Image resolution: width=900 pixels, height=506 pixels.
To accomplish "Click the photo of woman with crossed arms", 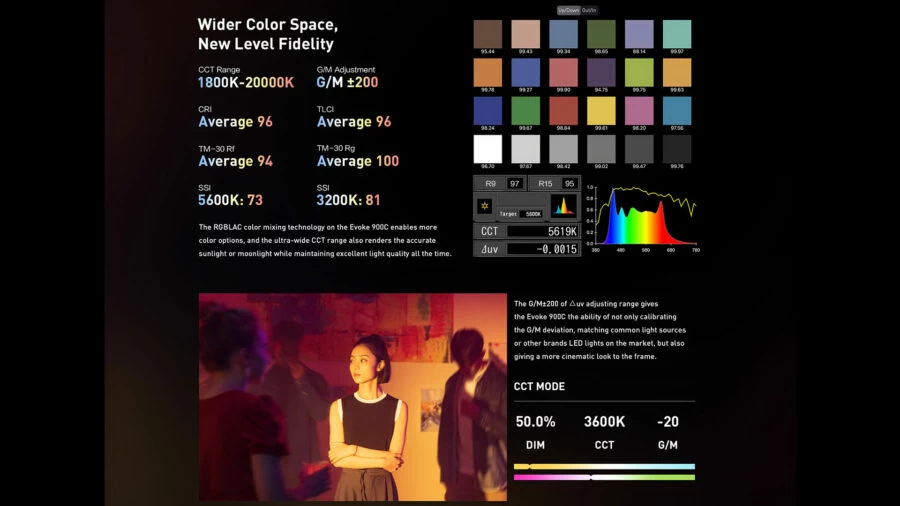I will pyautogui.click(x=352, y=396).
